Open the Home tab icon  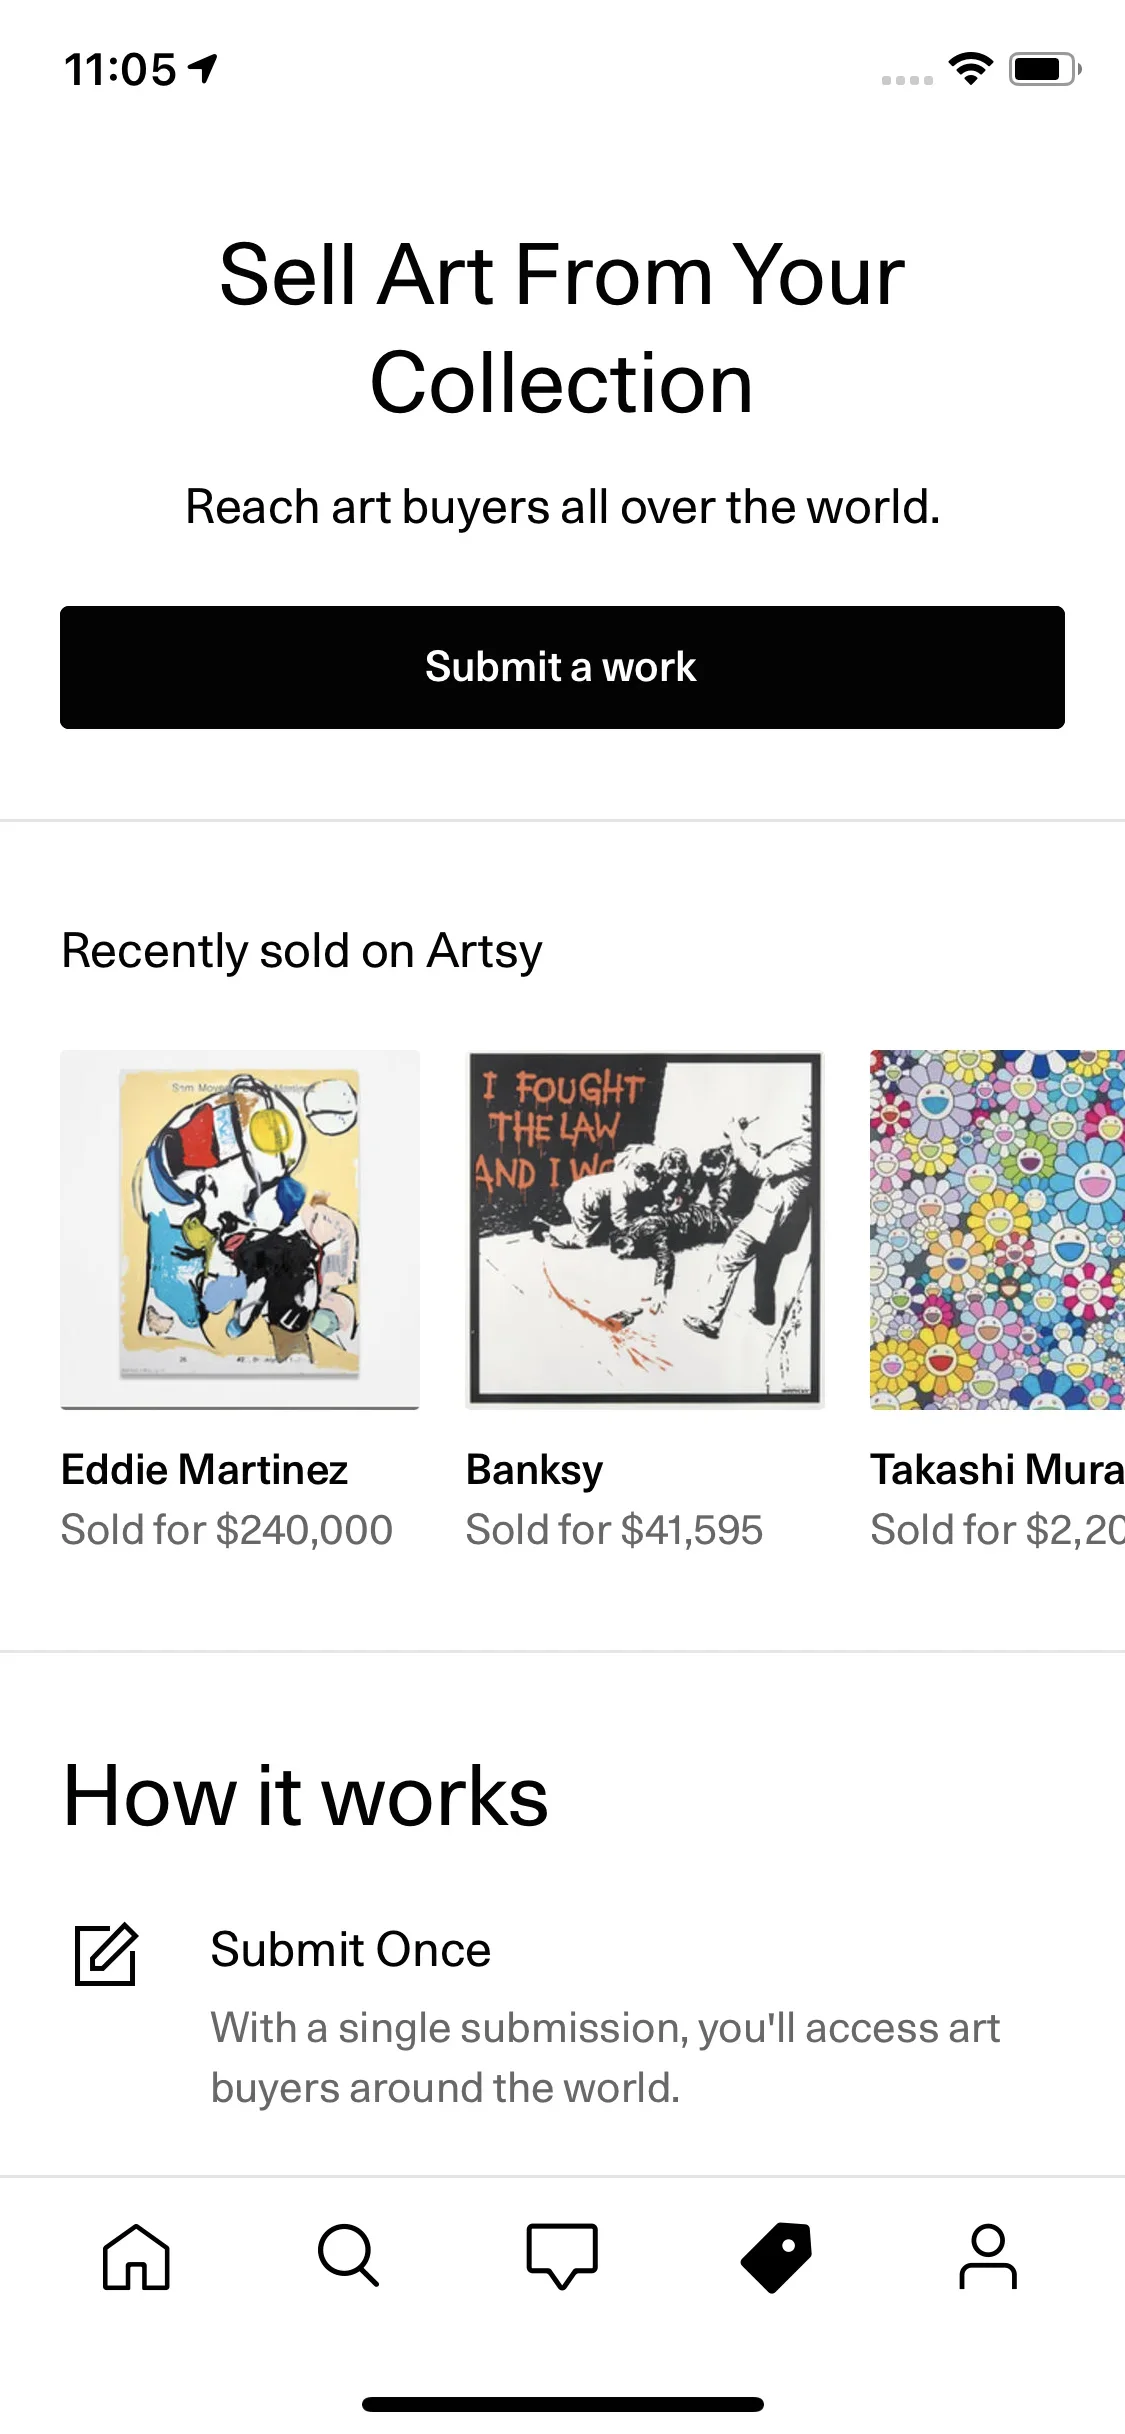136,2256
